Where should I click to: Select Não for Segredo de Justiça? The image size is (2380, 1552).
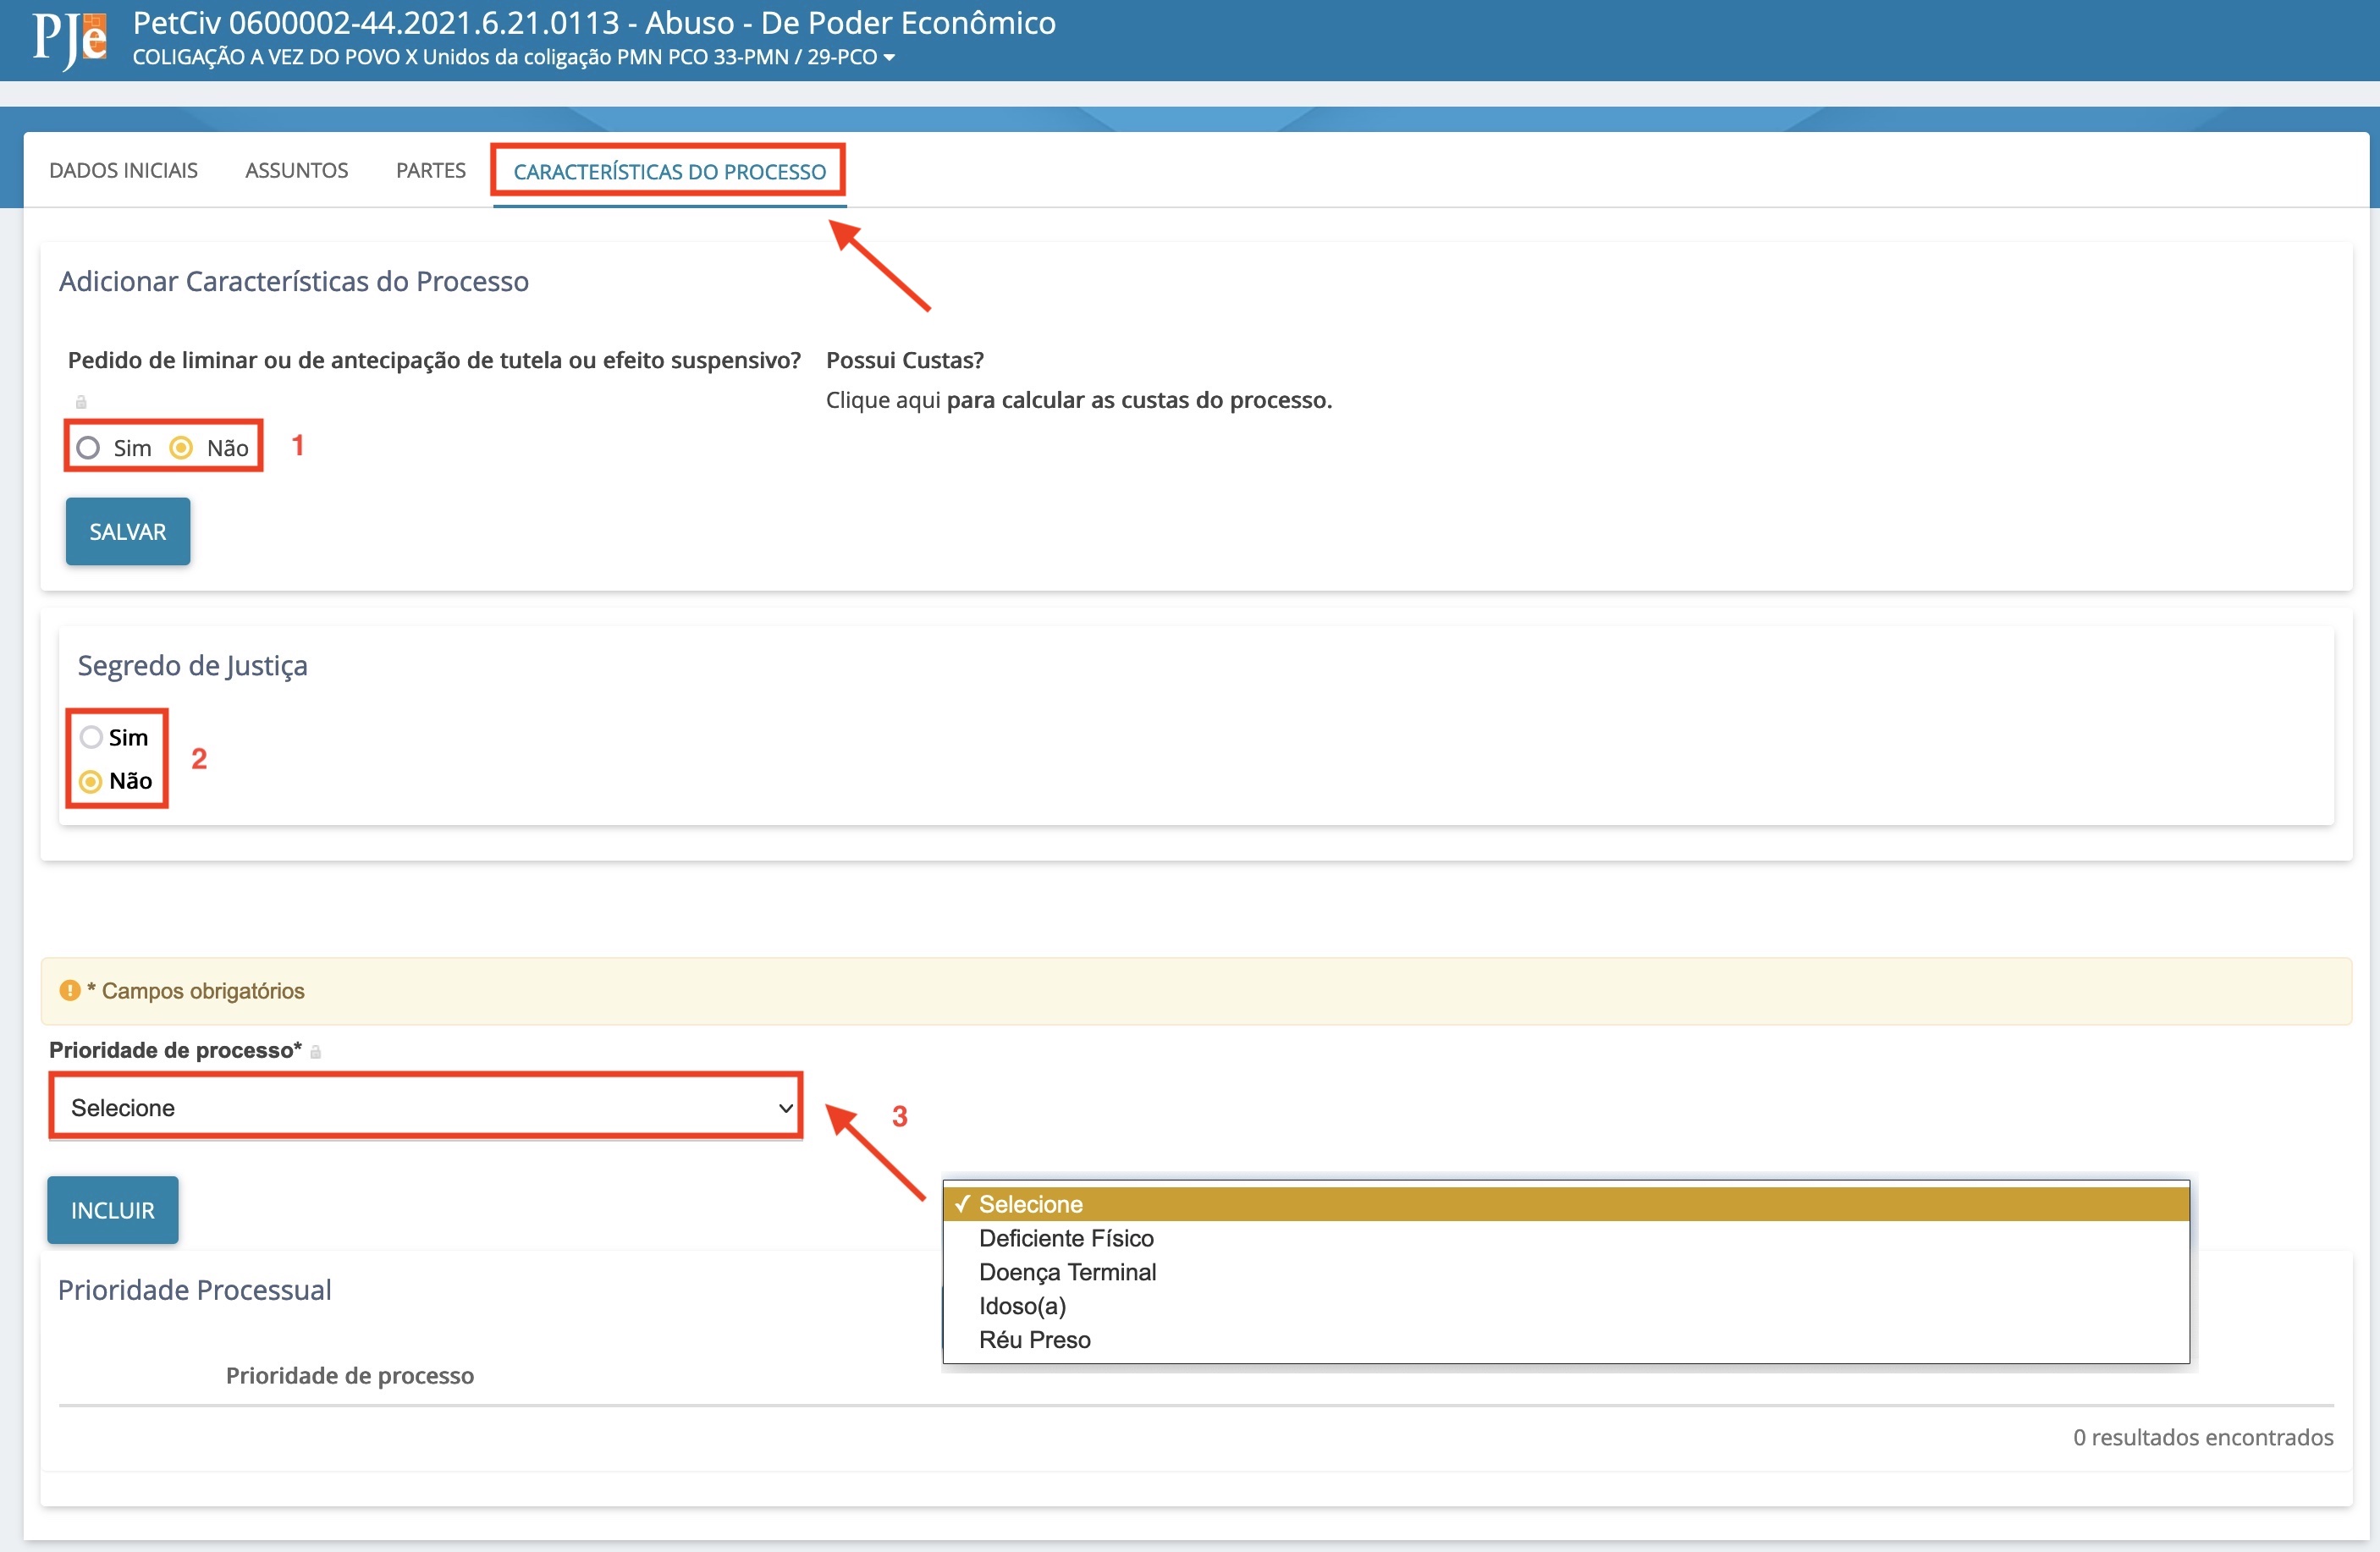pos(91,781)
